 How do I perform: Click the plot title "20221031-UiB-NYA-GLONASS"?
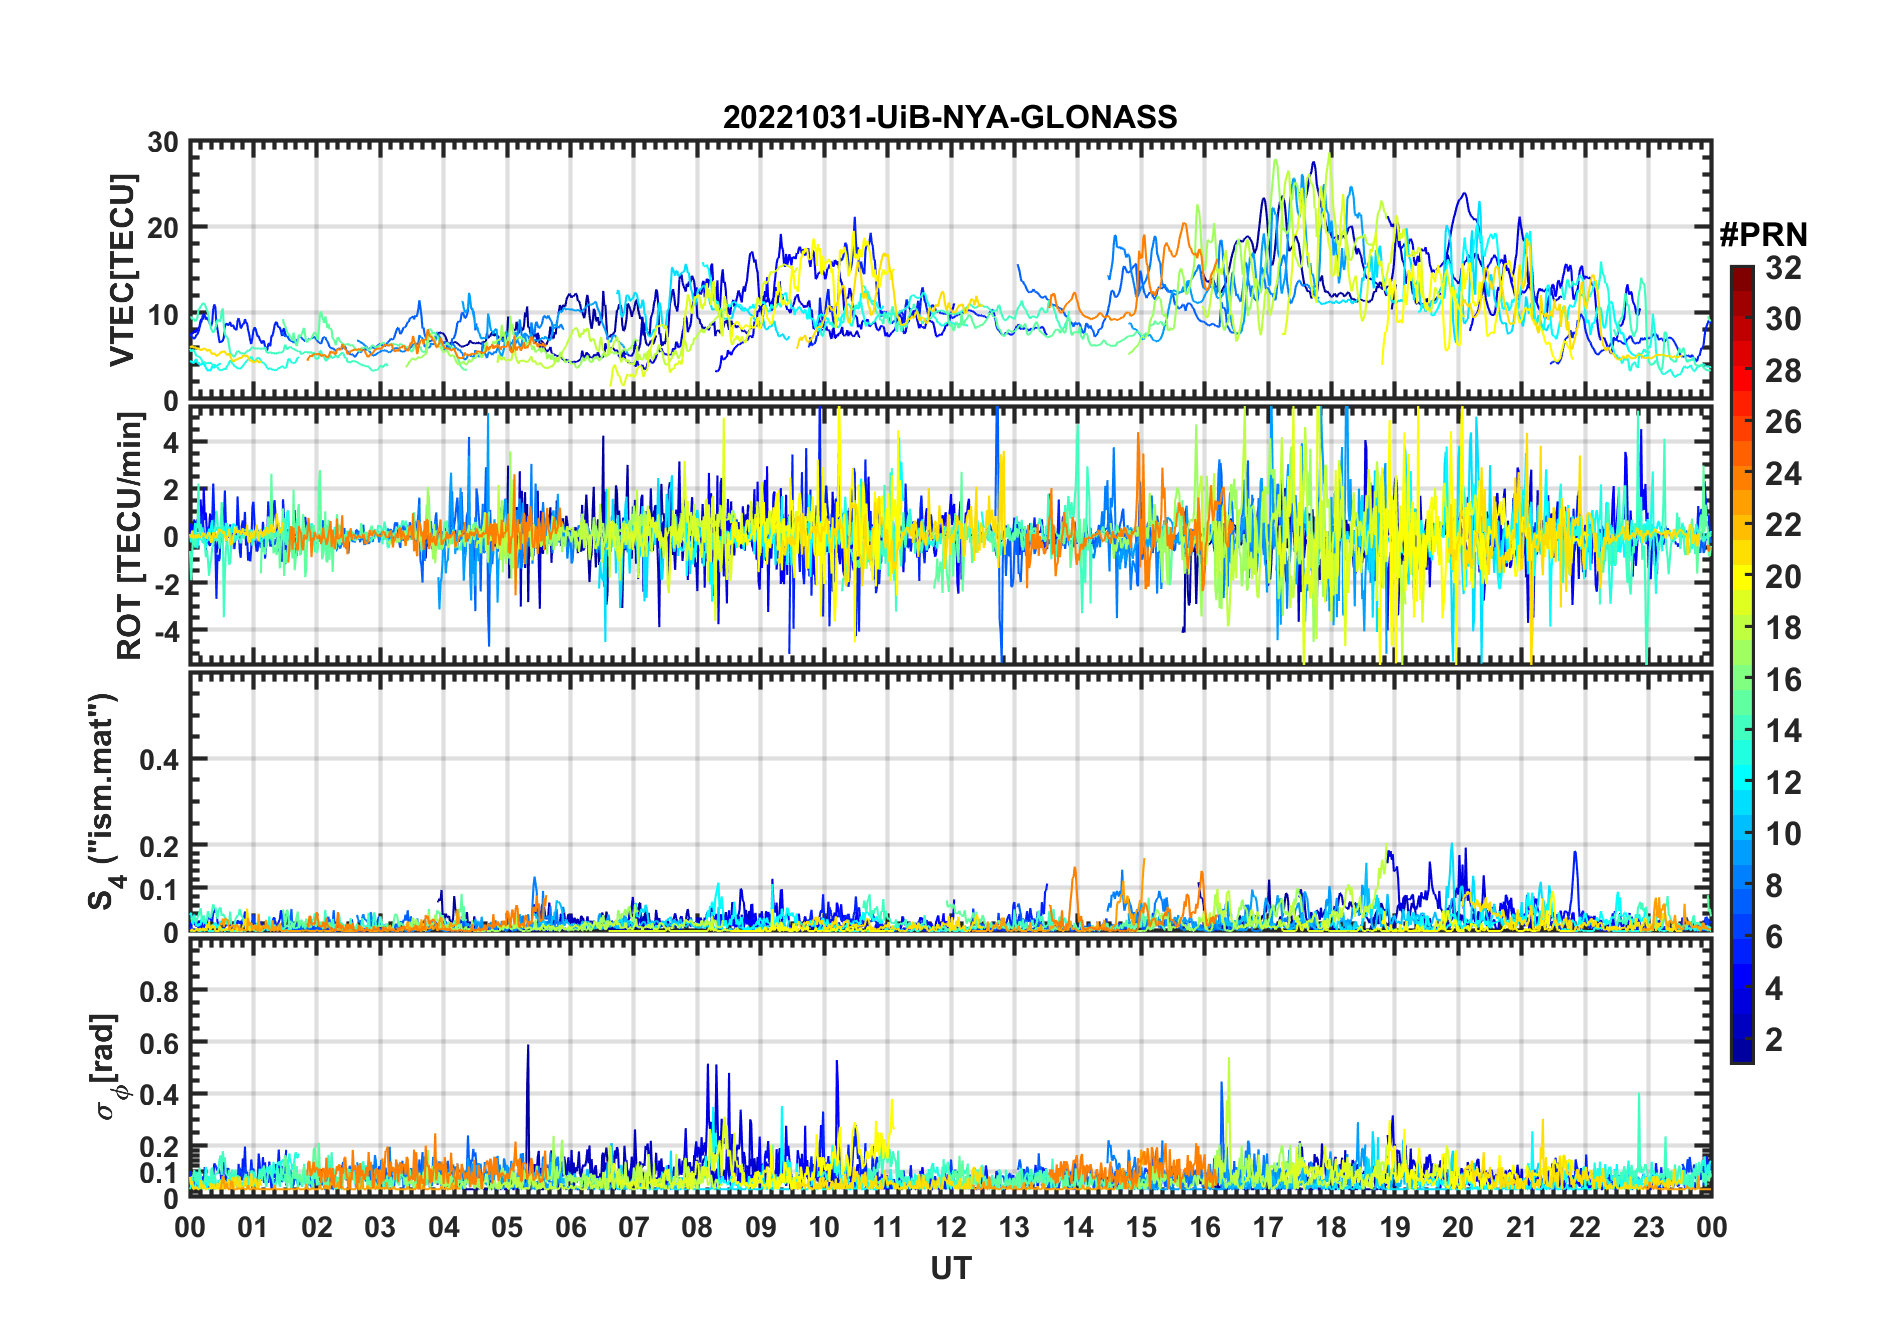point(950,117)
